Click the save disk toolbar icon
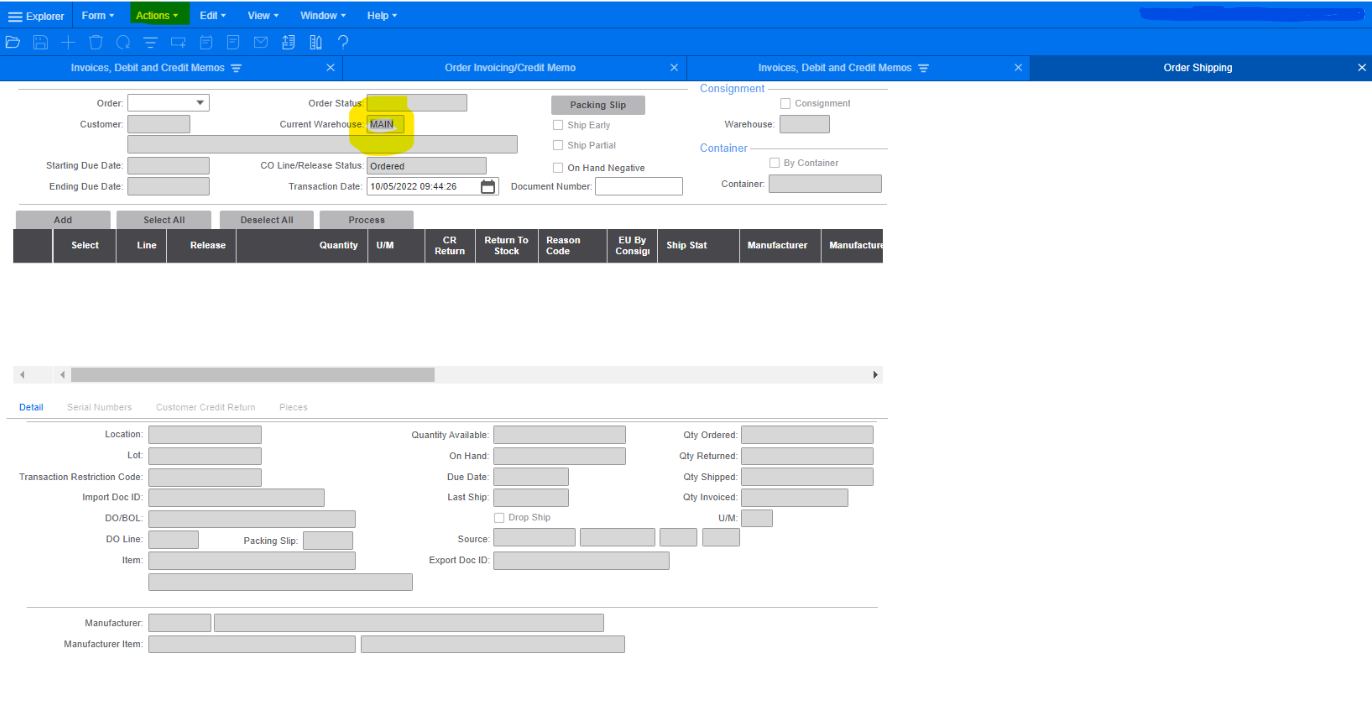Image resolution: width=1372 pixels, height=705 pixels. click(x=40, y=42)
